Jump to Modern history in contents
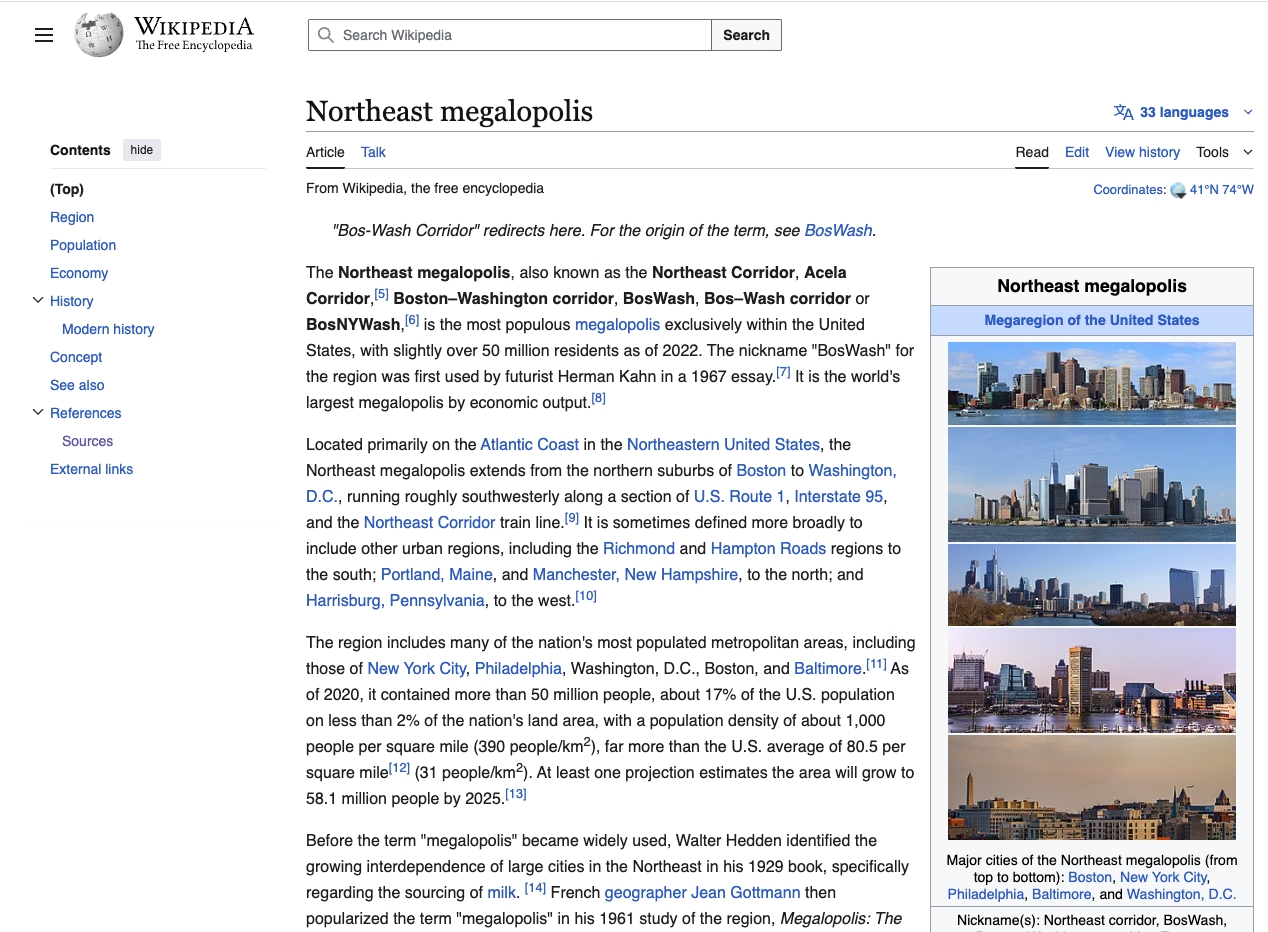Viewport: 1268px width, 932px height. tap(108, 329)
